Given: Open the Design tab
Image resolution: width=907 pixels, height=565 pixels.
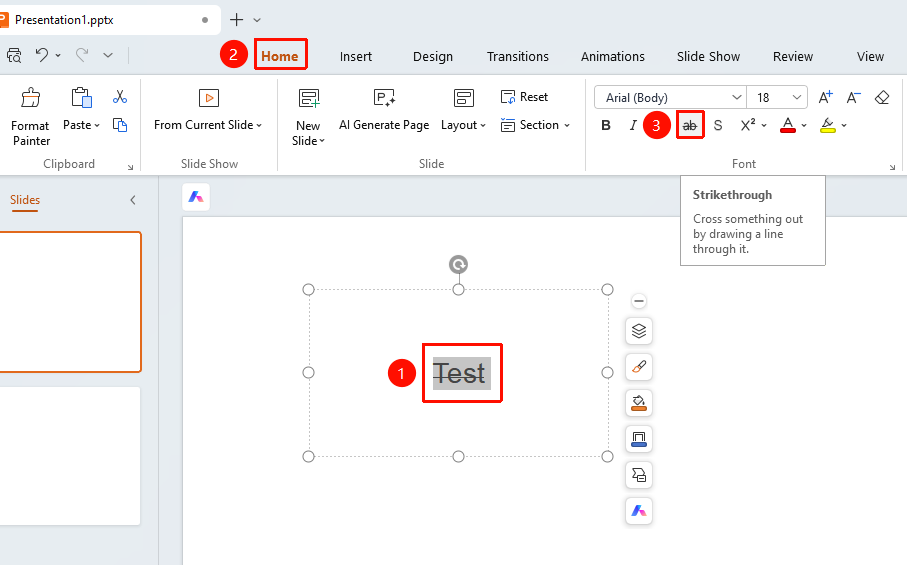Looking at the screenshot, I should [x=433, y=56].
